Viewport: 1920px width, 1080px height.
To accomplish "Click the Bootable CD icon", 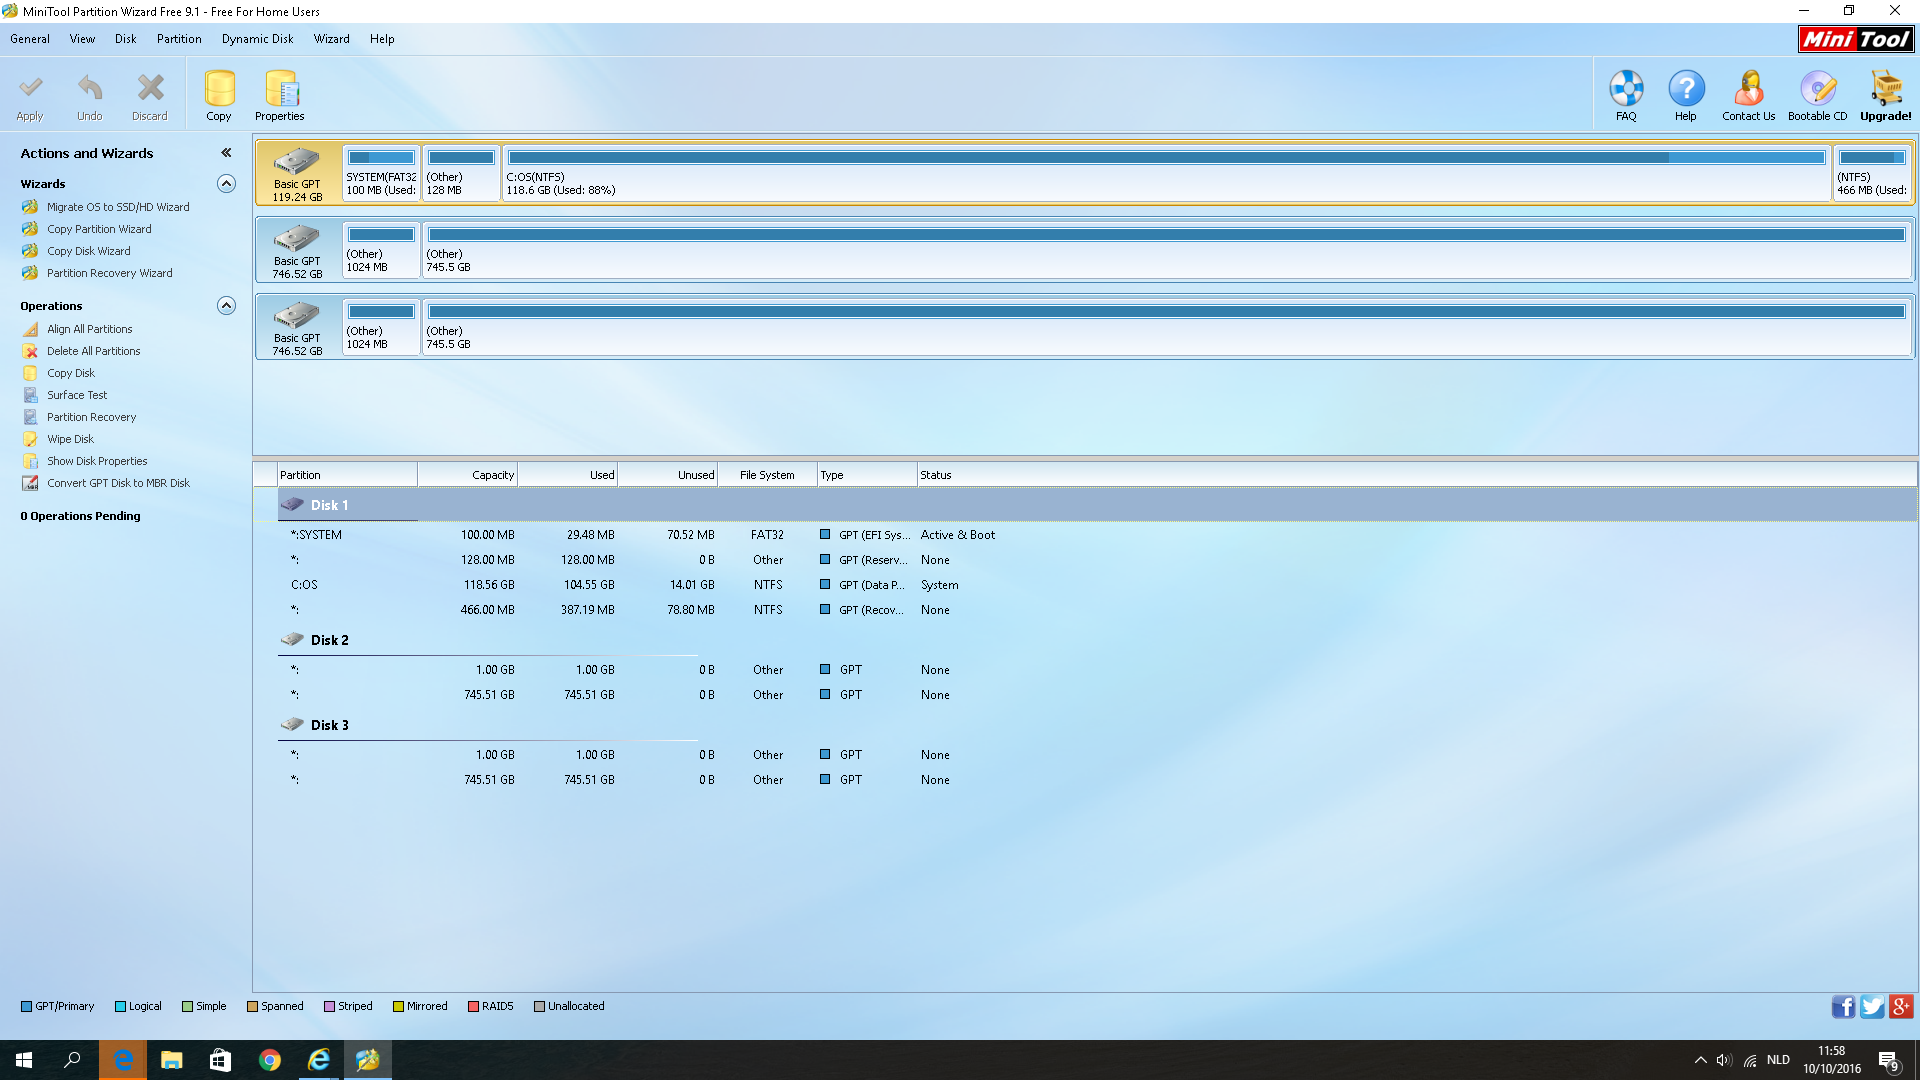I will 1818,88.
